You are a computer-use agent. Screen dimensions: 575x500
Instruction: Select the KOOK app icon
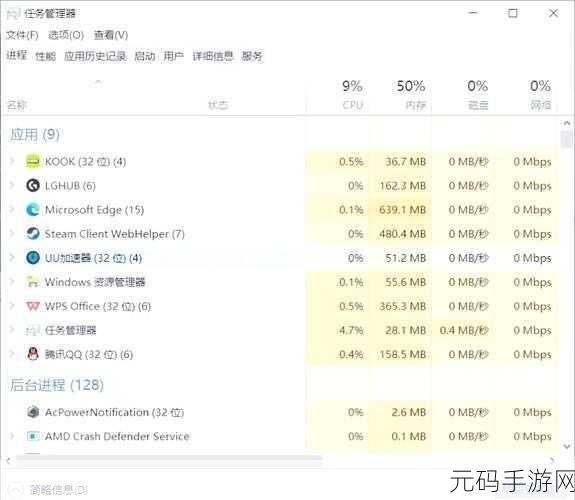click(x=33, y=161)
